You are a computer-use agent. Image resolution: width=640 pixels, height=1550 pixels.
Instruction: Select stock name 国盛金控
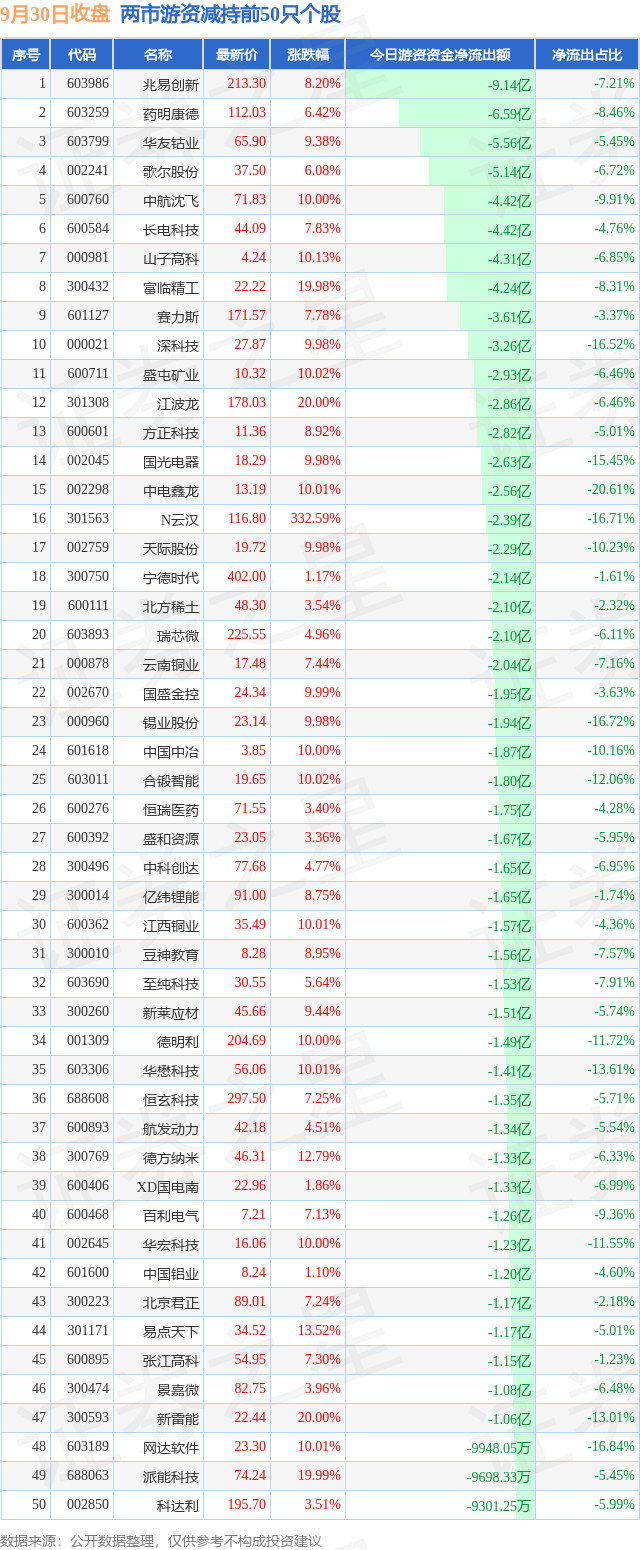171,694
